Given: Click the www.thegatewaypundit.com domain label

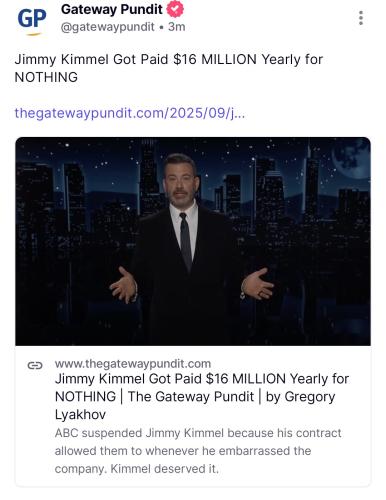Looking at the screenshot, I should (x=133, y=363).
